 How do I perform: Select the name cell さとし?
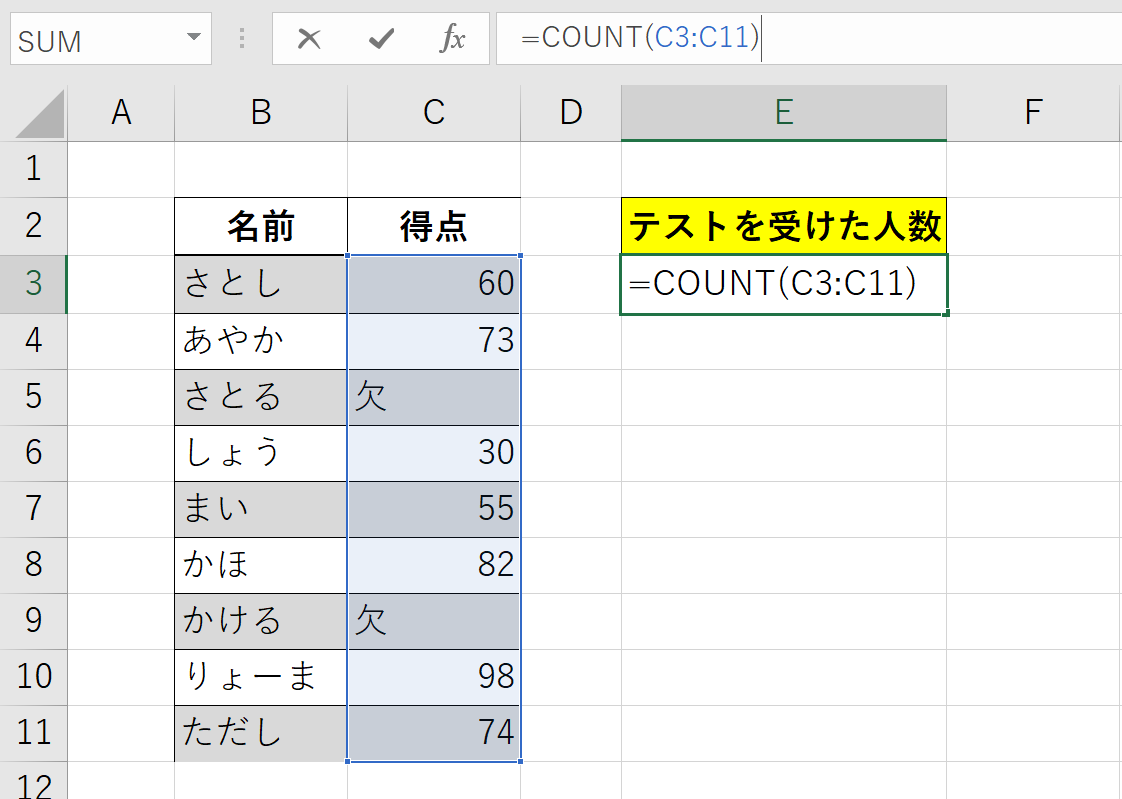tap(261, 284)
